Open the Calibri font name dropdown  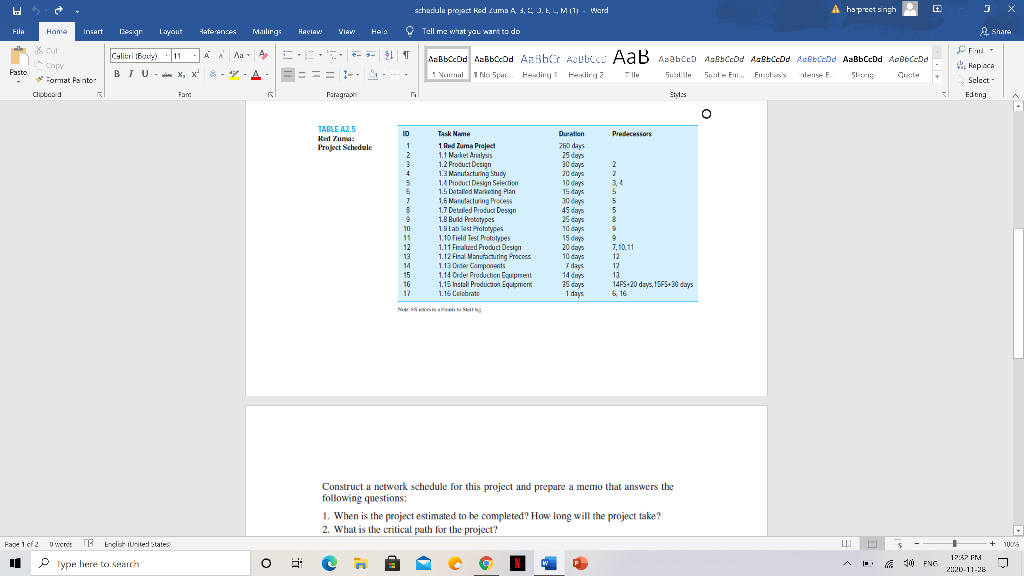[x=167, y=54]
